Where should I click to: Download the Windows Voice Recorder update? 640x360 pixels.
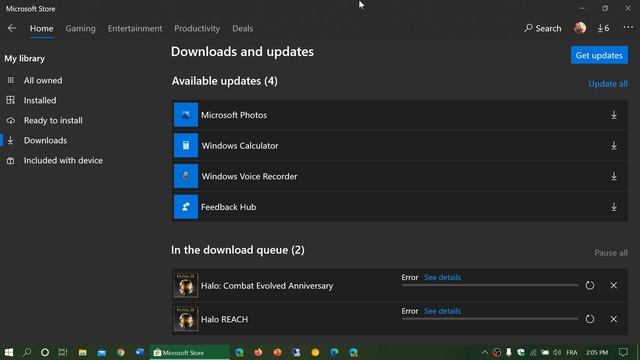click(x=613, y=176)
